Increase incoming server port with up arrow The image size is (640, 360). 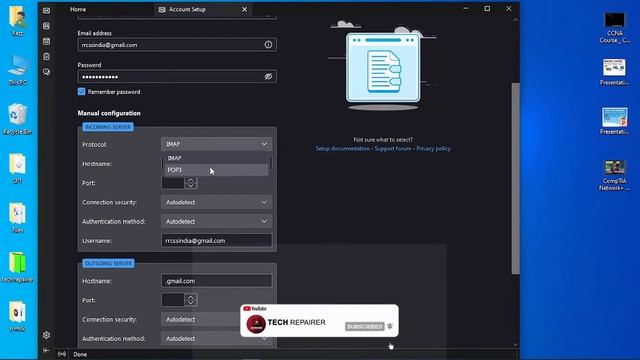click(191, 180)
